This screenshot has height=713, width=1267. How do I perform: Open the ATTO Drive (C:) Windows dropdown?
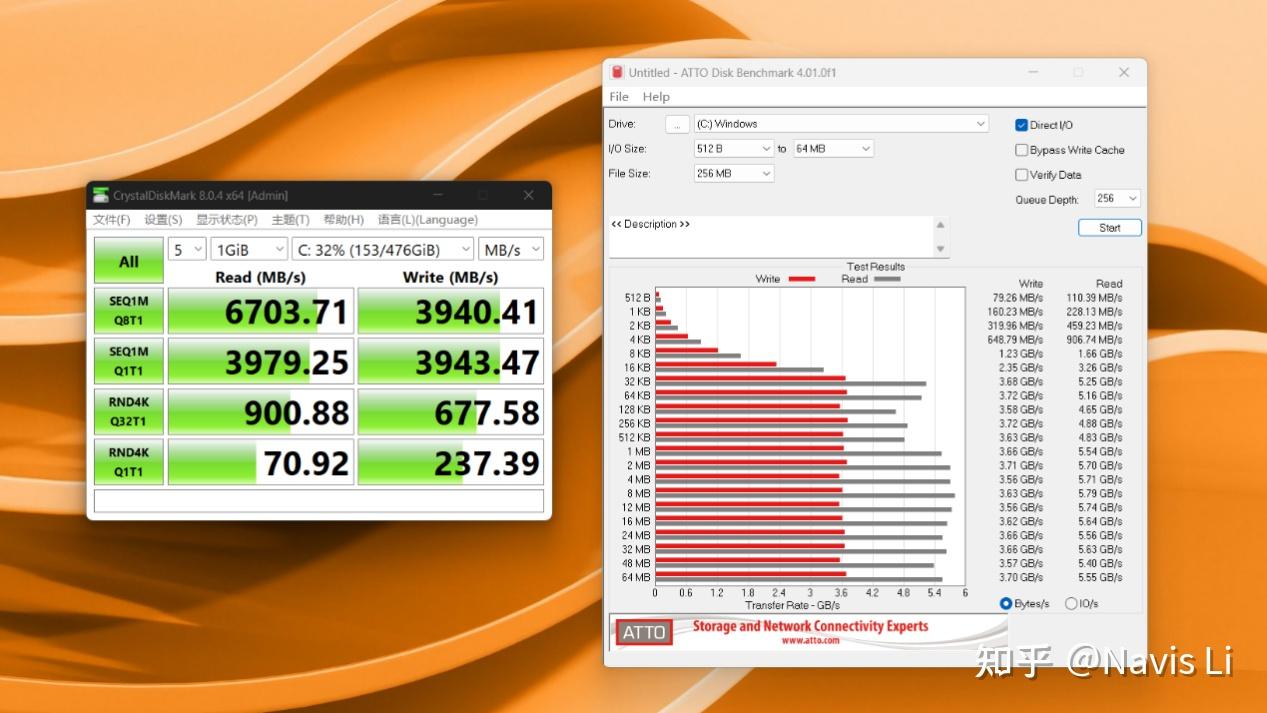pos(841,124)
